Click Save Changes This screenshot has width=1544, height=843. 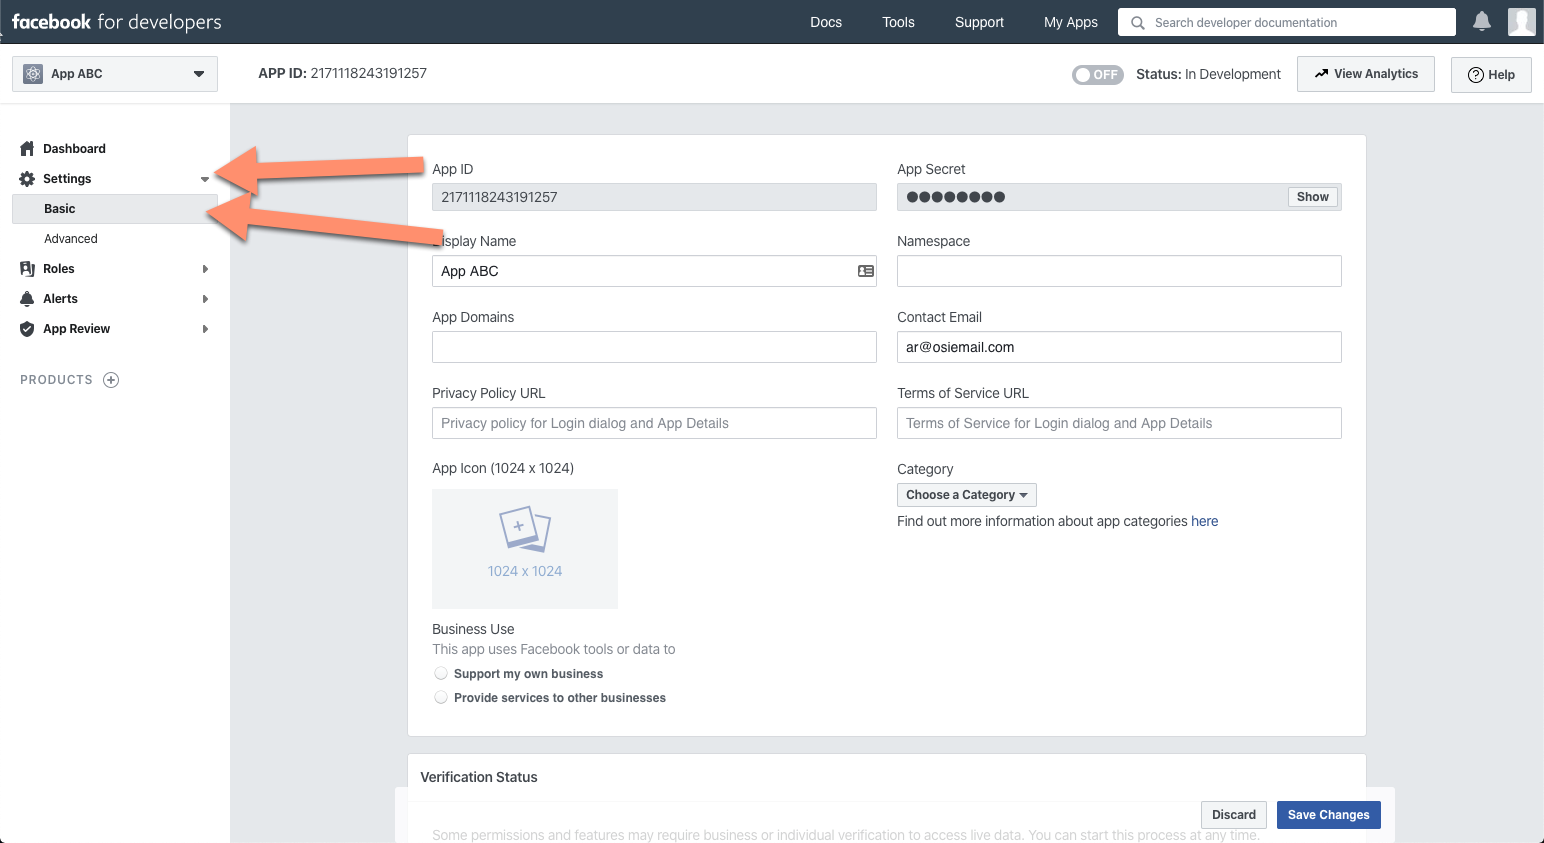pos(1329,815)
